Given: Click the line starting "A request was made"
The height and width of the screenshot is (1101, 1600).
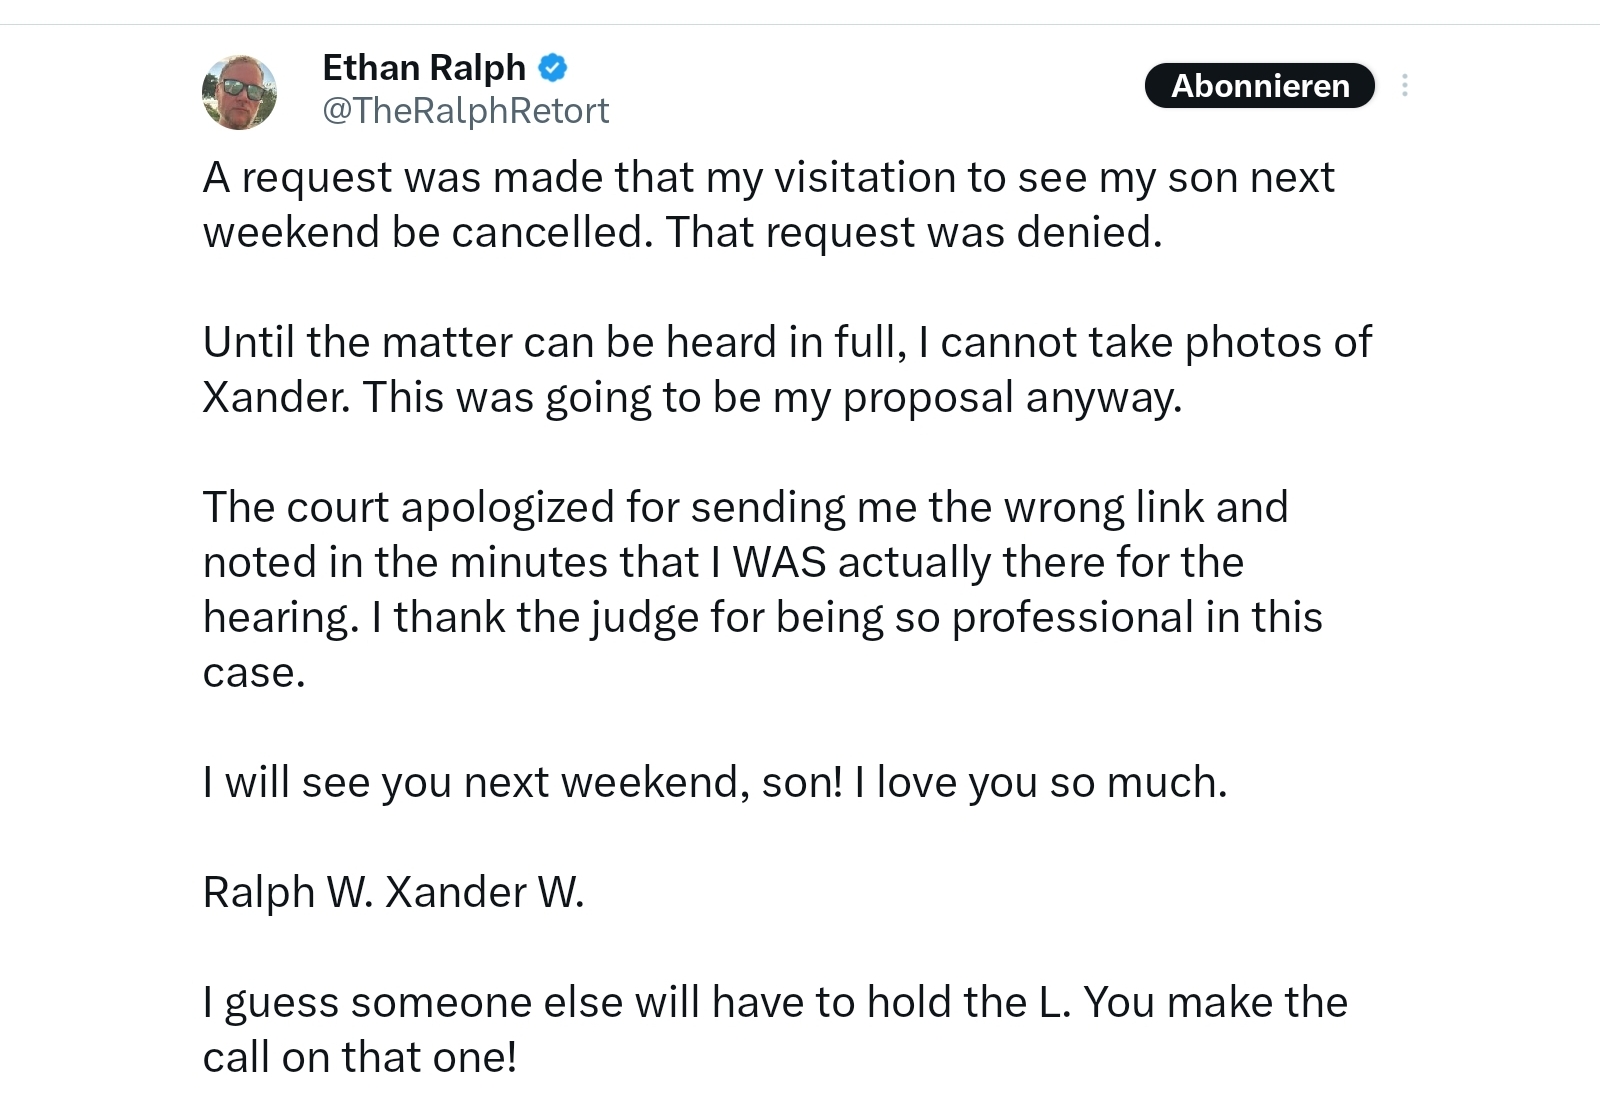Looking at the screenshot, I should (767, 178).
